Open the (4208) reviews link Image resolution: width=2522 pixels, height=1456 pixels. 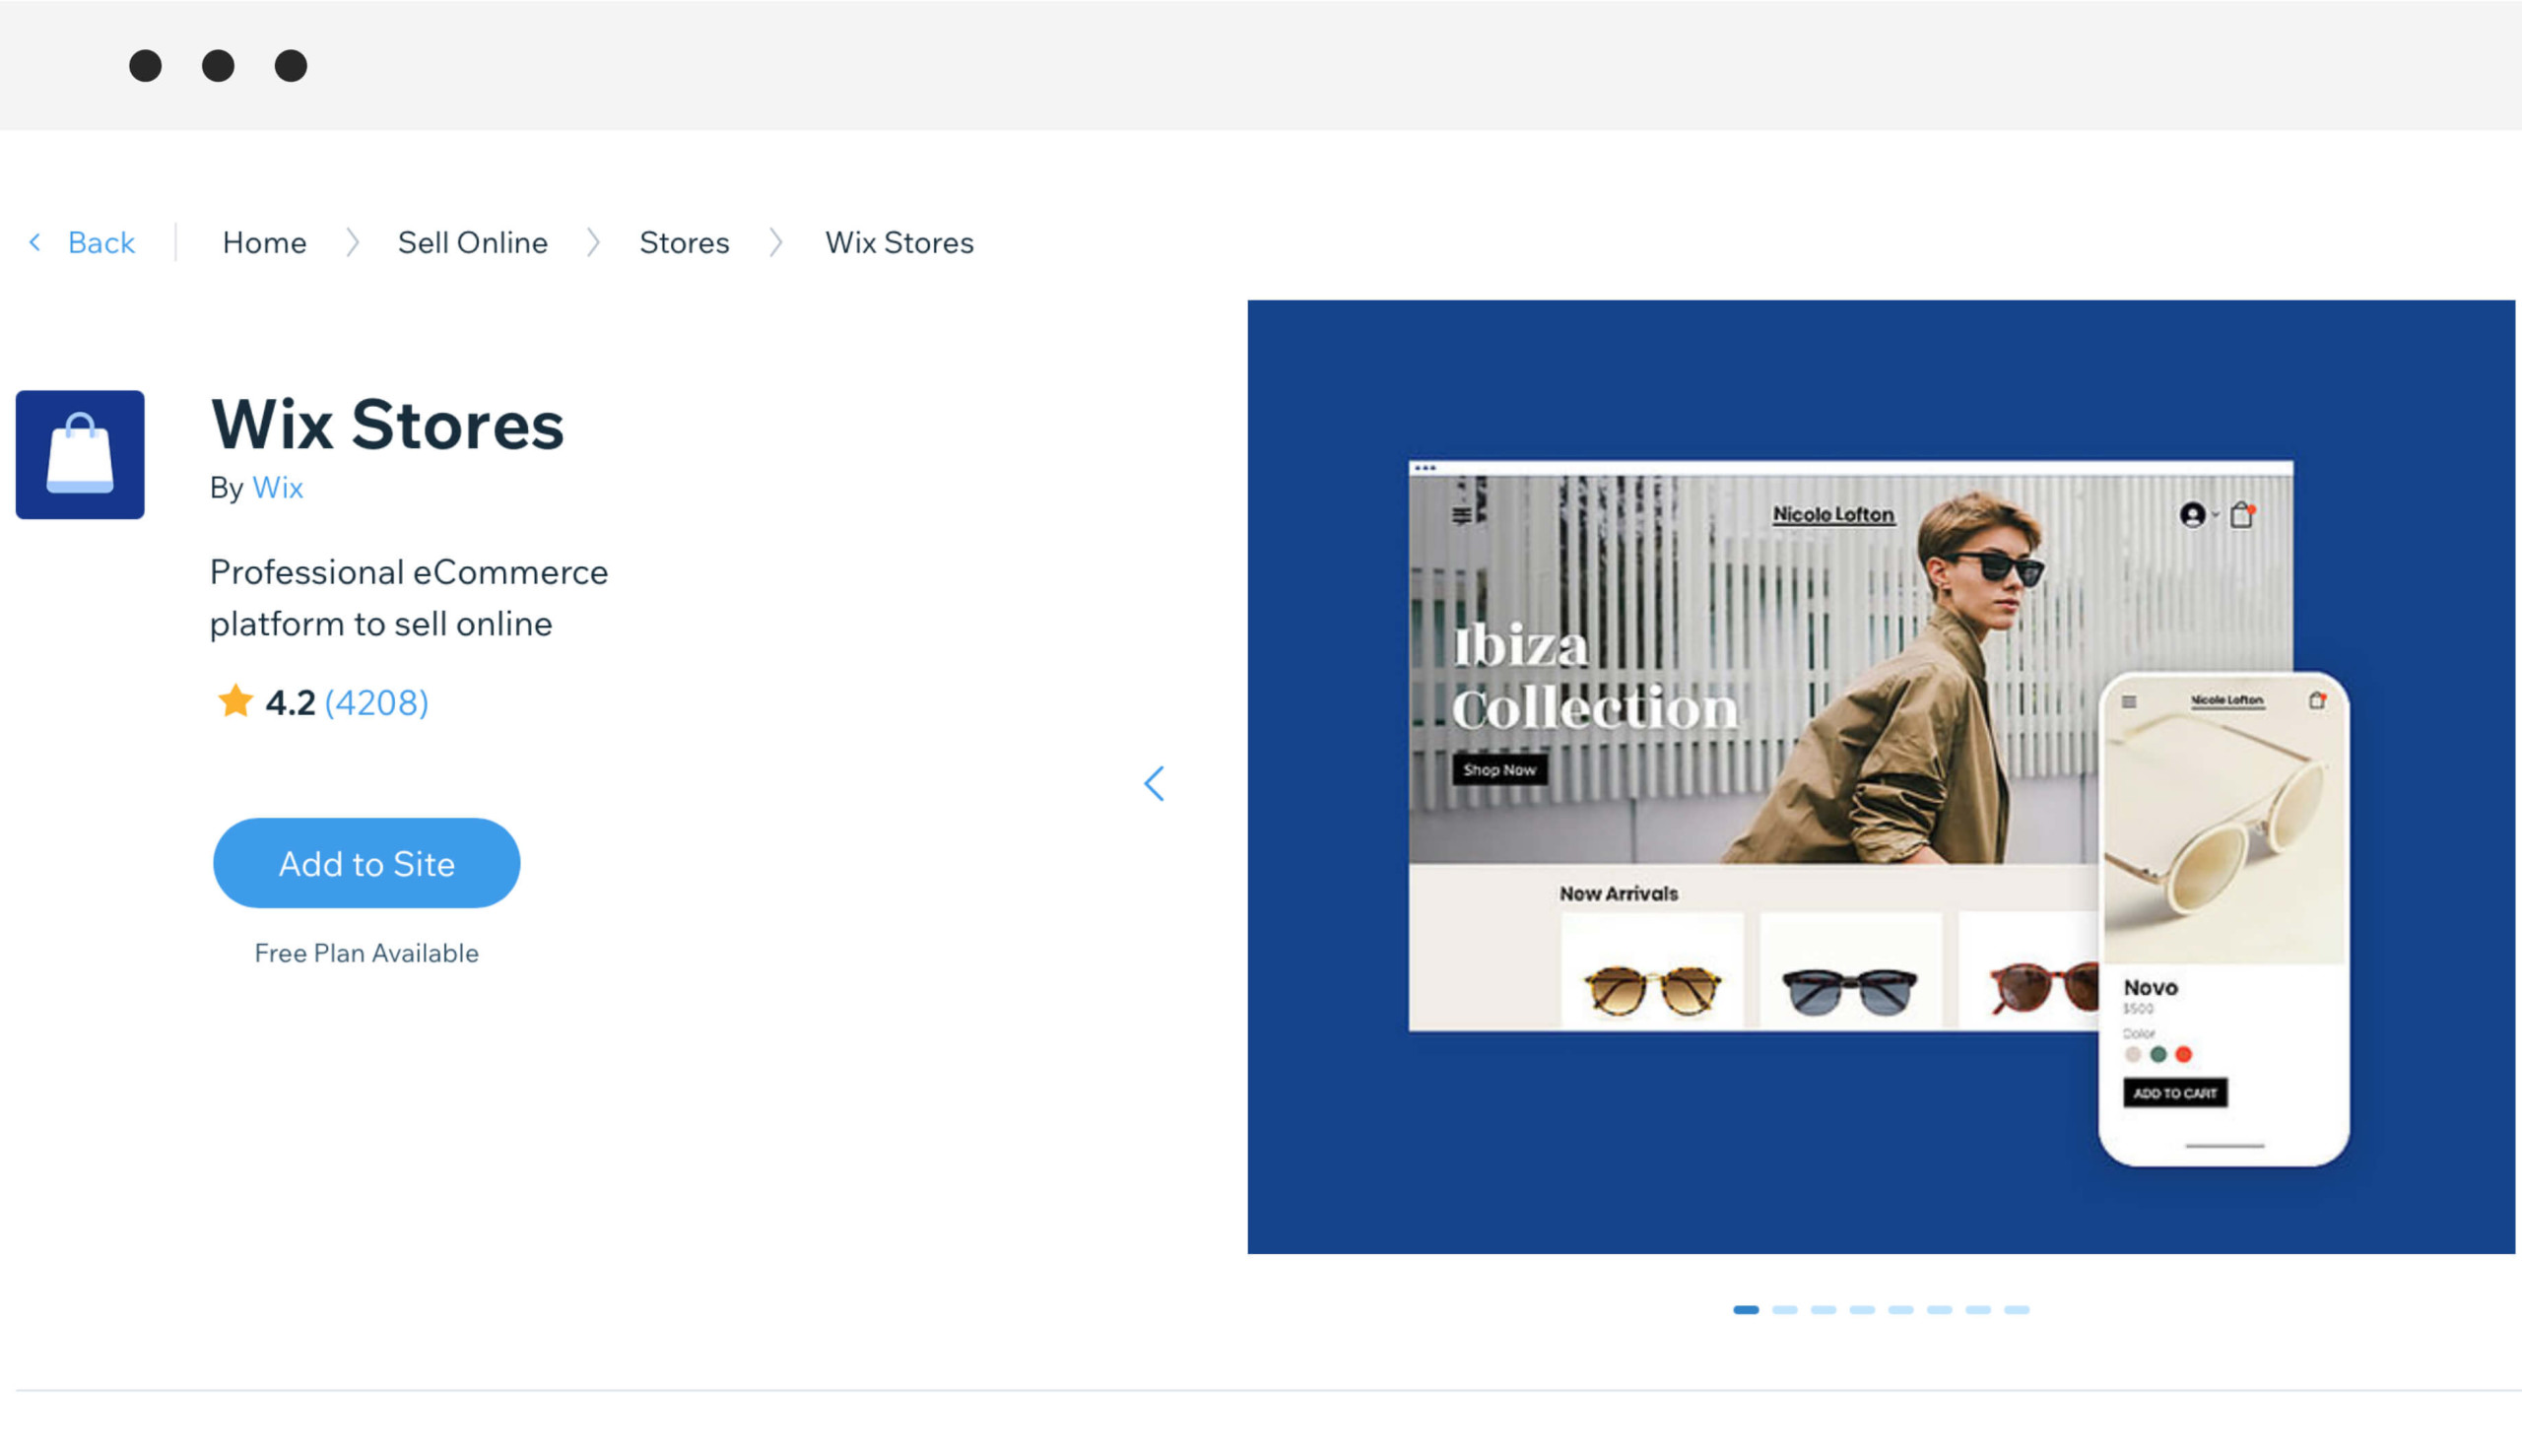click(376, 703)
